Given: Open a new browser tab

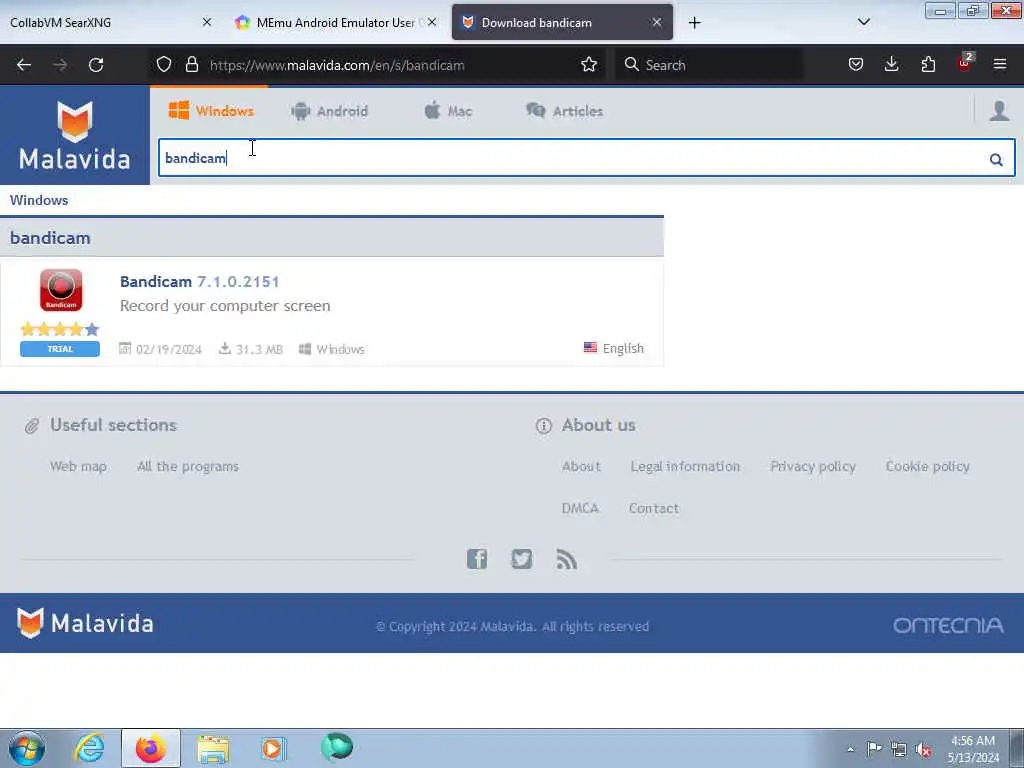Looking at the screenshot, I should pos(694,23).
